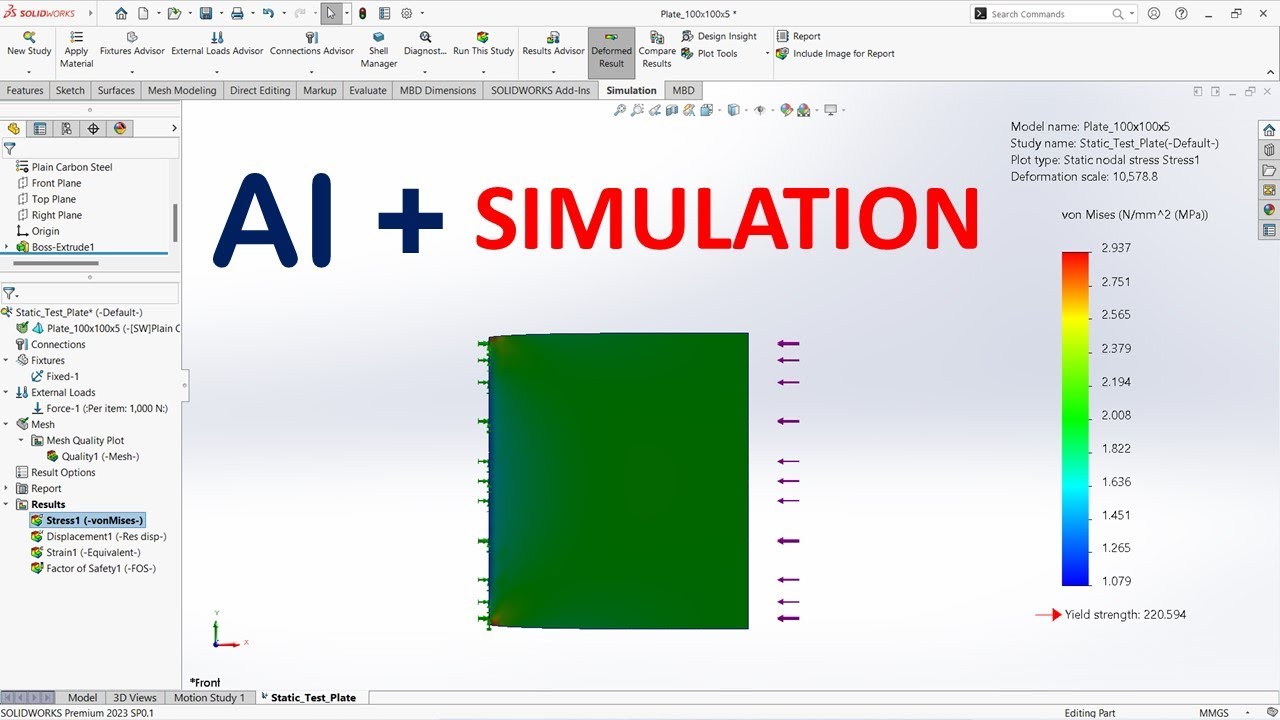Click Compare Results tool
The width and height of the screenshot is (1280, 720).
point(657,50)
